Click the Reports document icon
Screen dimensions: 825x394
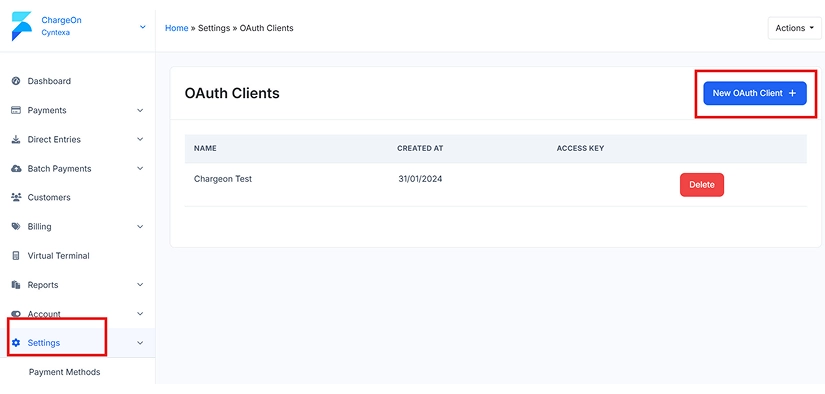16,285
